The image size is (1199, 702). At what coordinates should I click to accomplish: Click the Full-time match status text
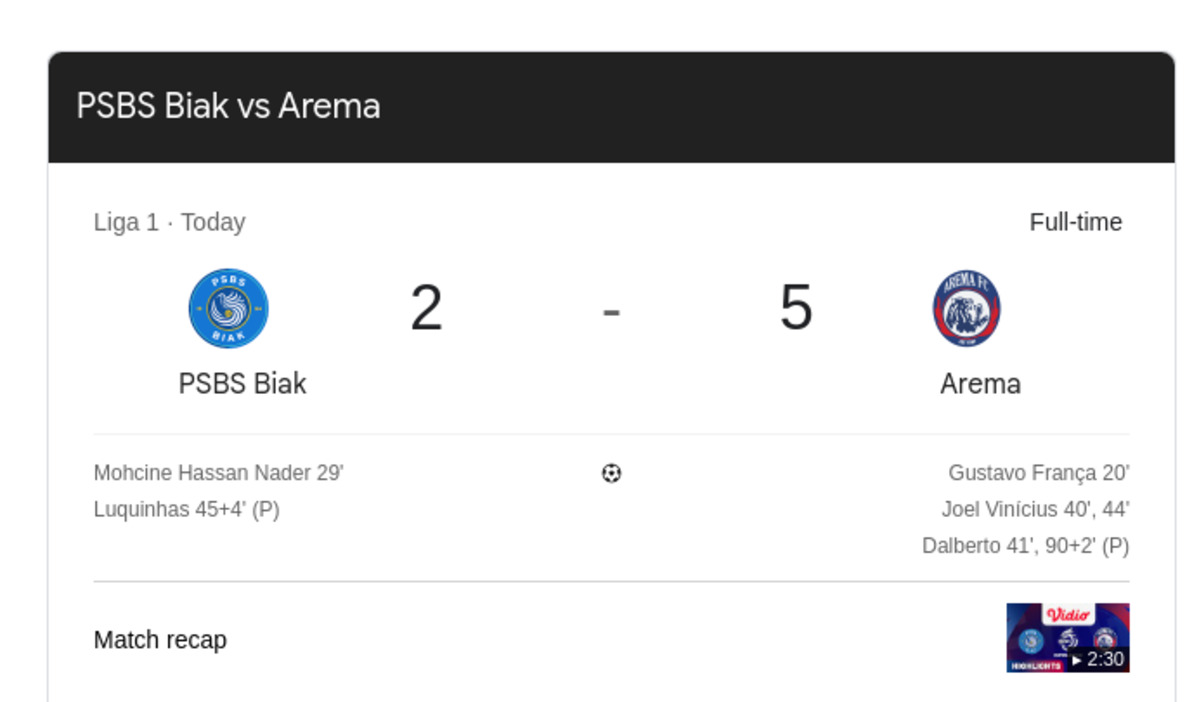click(1075, 223)
